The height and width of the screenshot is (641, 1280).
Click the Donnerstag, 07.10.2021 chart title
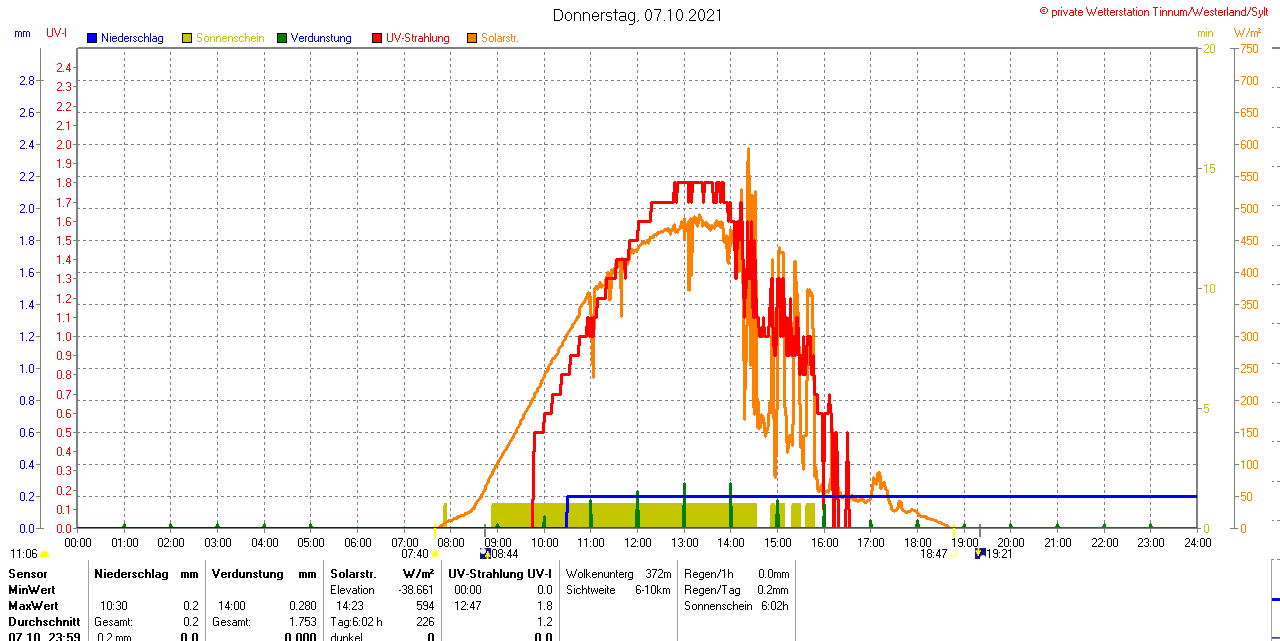(637, 15)
